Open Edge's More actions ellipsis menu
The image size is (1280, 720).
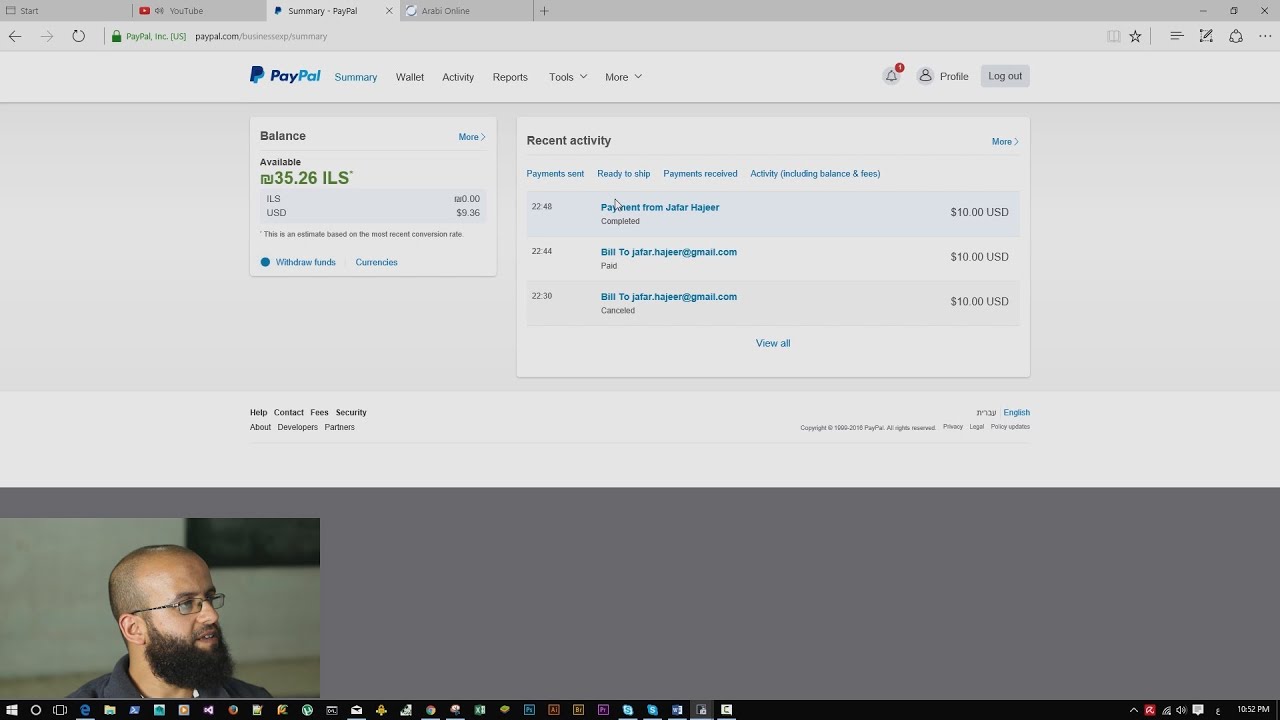pyautogui.click(x=1265, y=36)
